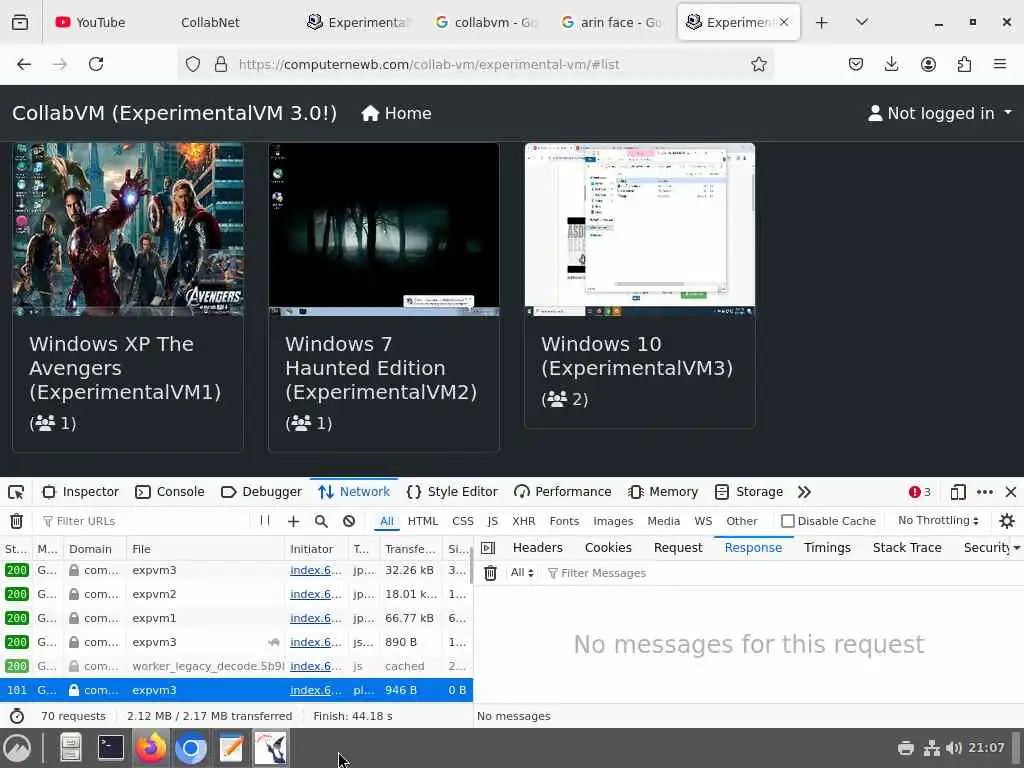Show the error count badge with 3

(x=920, y=492)
